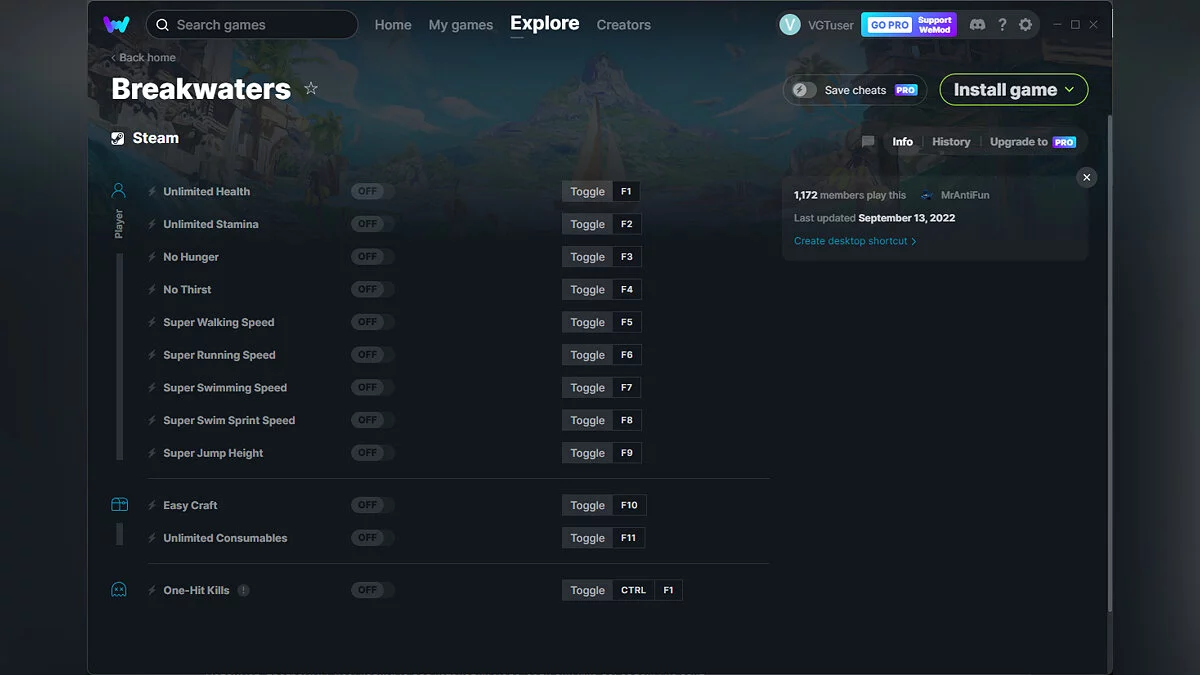
Task: Go to the Home tab
Action: [x=393, y=25]
